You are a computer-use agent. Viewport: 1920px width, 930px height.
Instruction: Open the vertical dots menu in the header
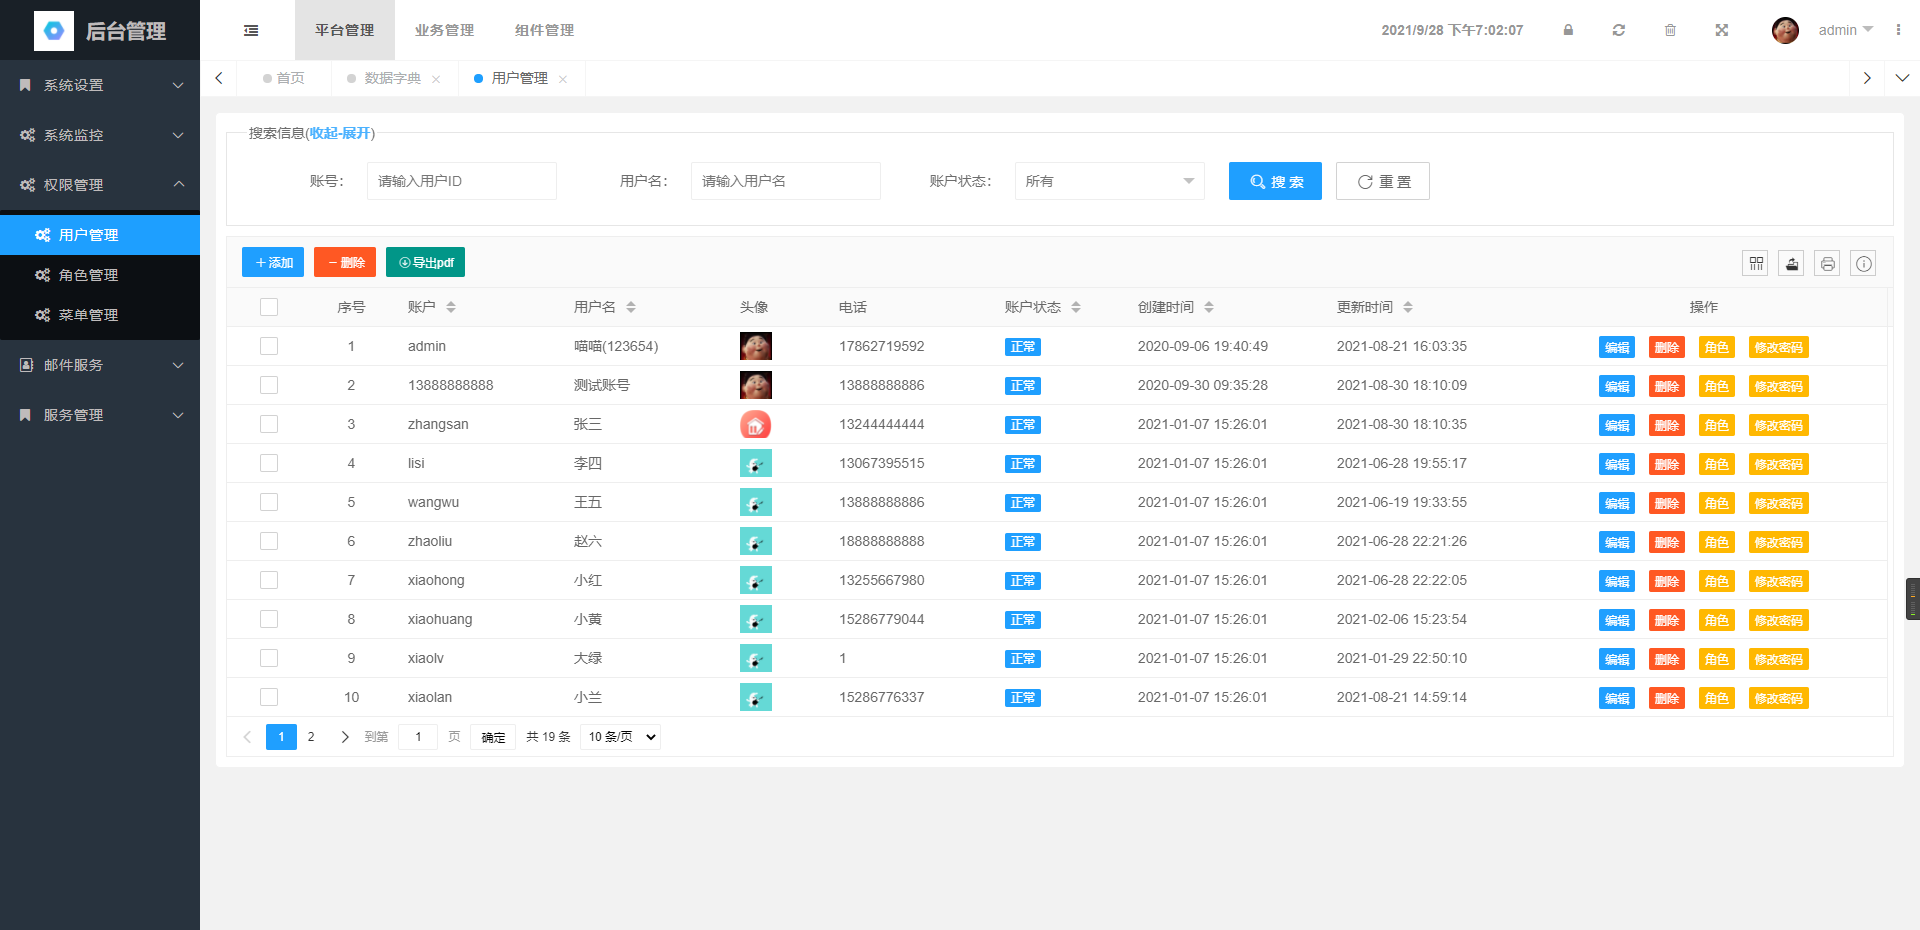click(1898, 30)
